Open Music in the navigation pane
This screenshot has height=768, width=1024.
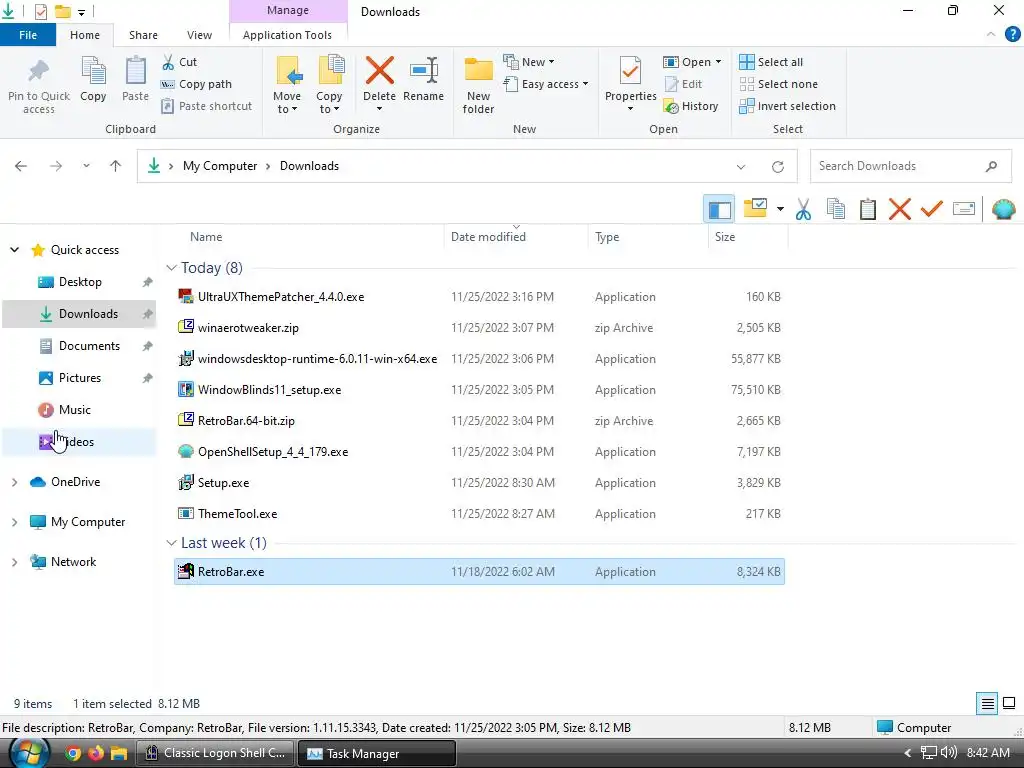pos(80,410)
